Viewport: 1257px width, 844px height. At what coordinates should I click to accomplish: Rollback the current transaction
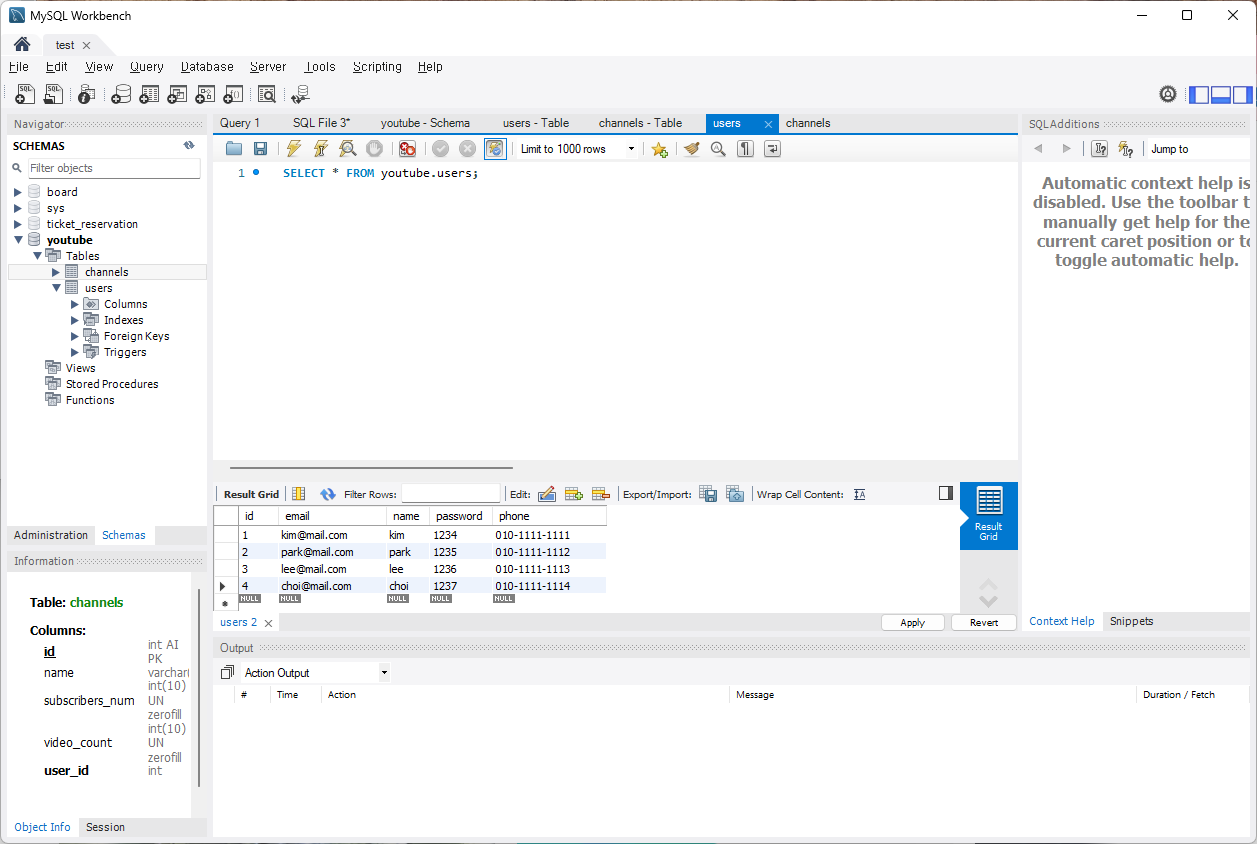[x=467, y=149]
